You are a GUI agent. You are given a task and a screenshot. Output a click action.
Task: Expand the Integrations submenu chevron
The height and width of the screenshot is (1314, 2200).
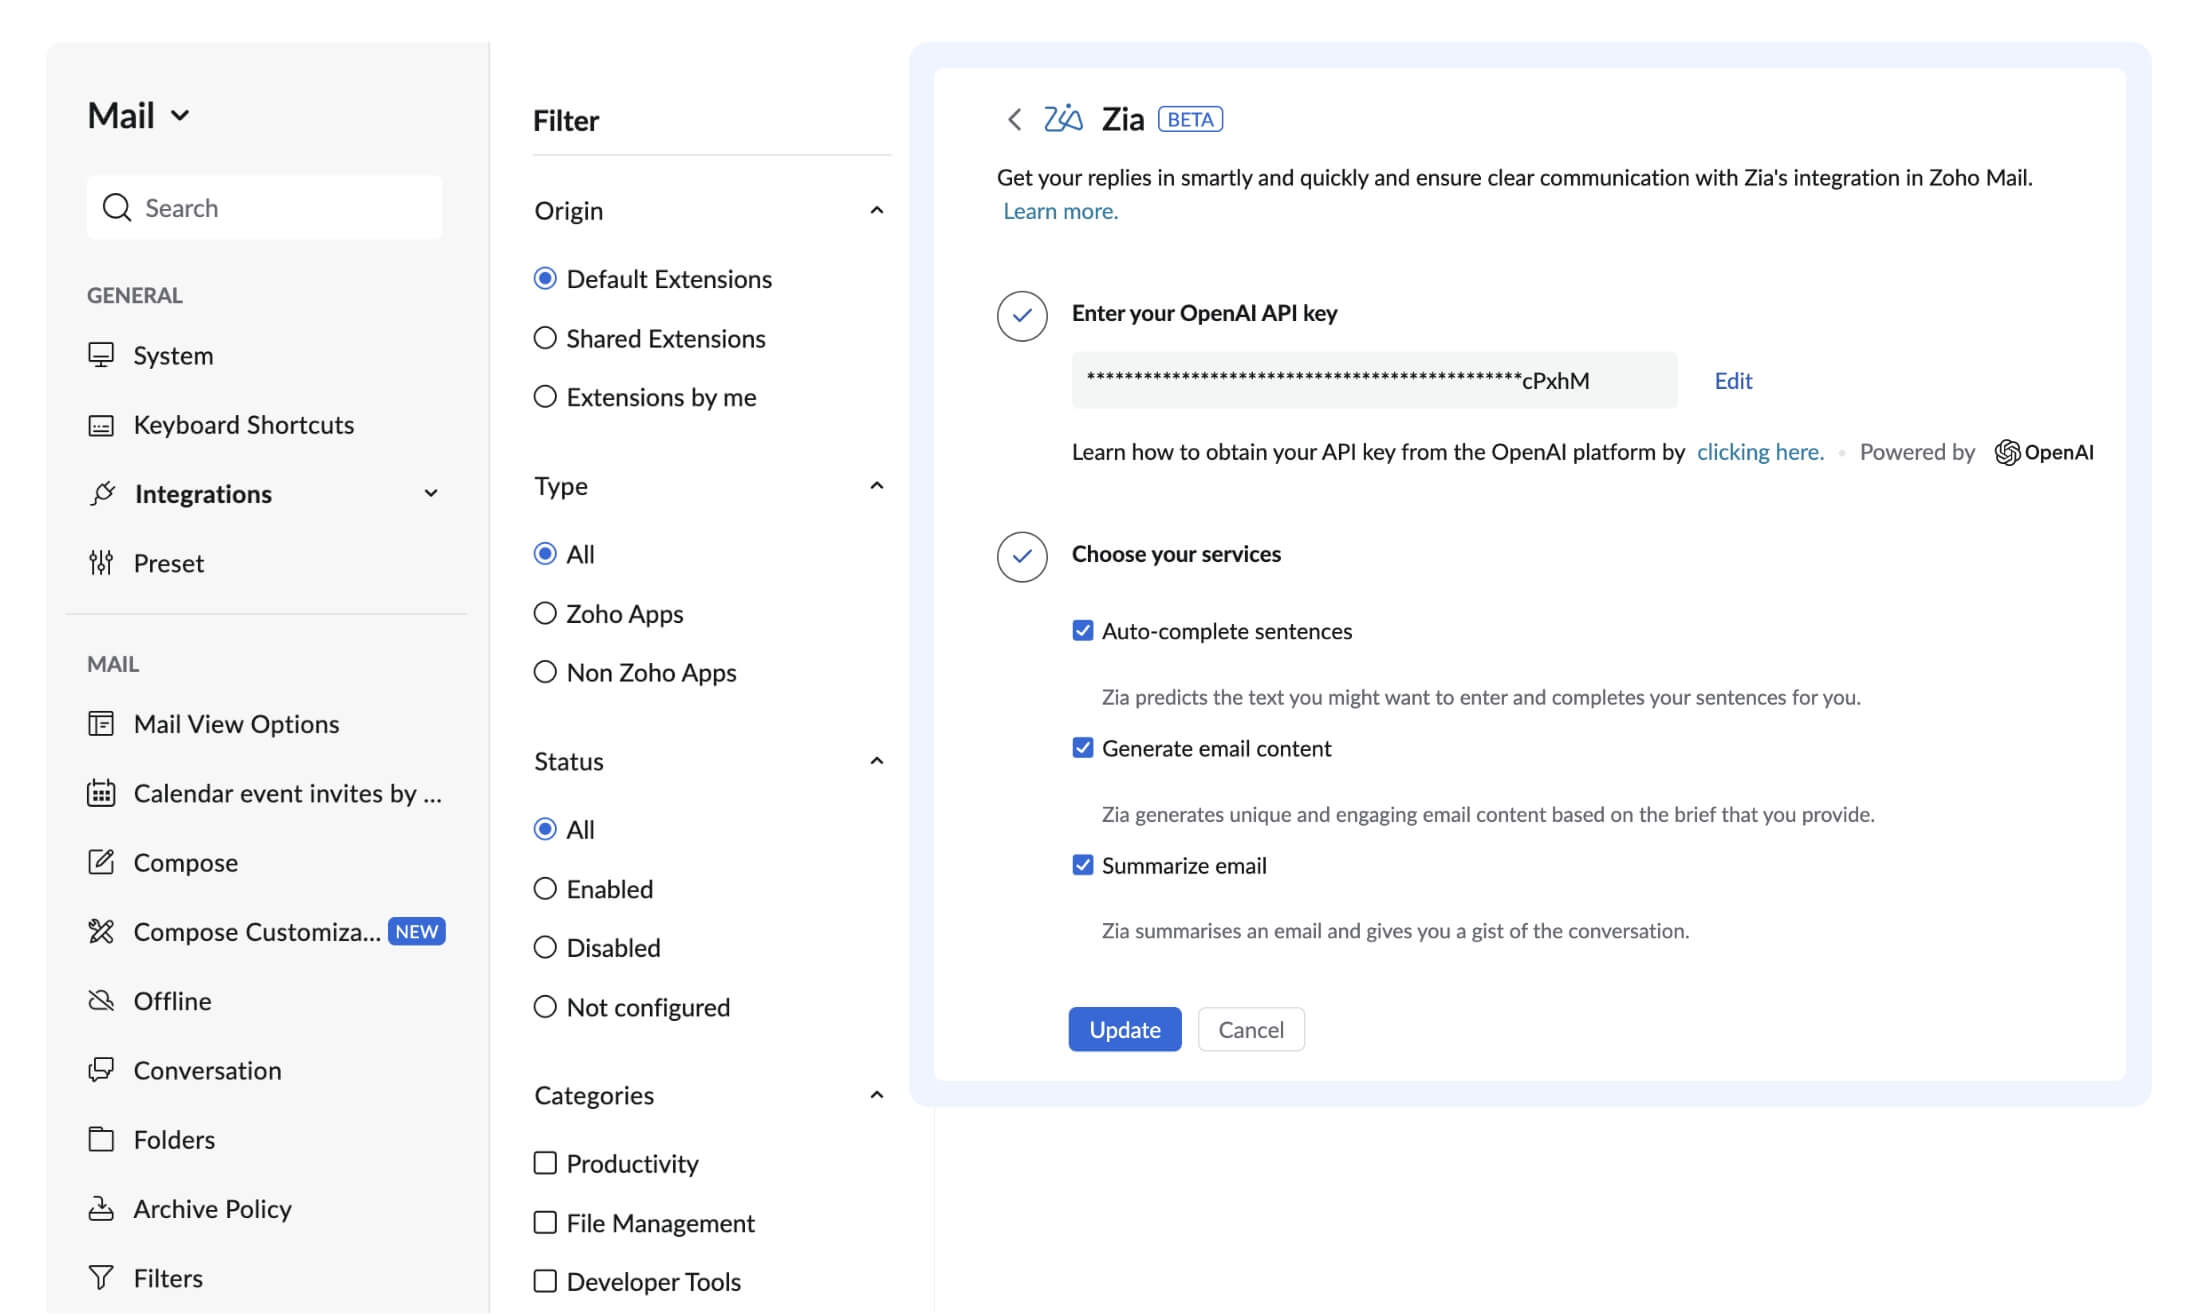(431, 493)
